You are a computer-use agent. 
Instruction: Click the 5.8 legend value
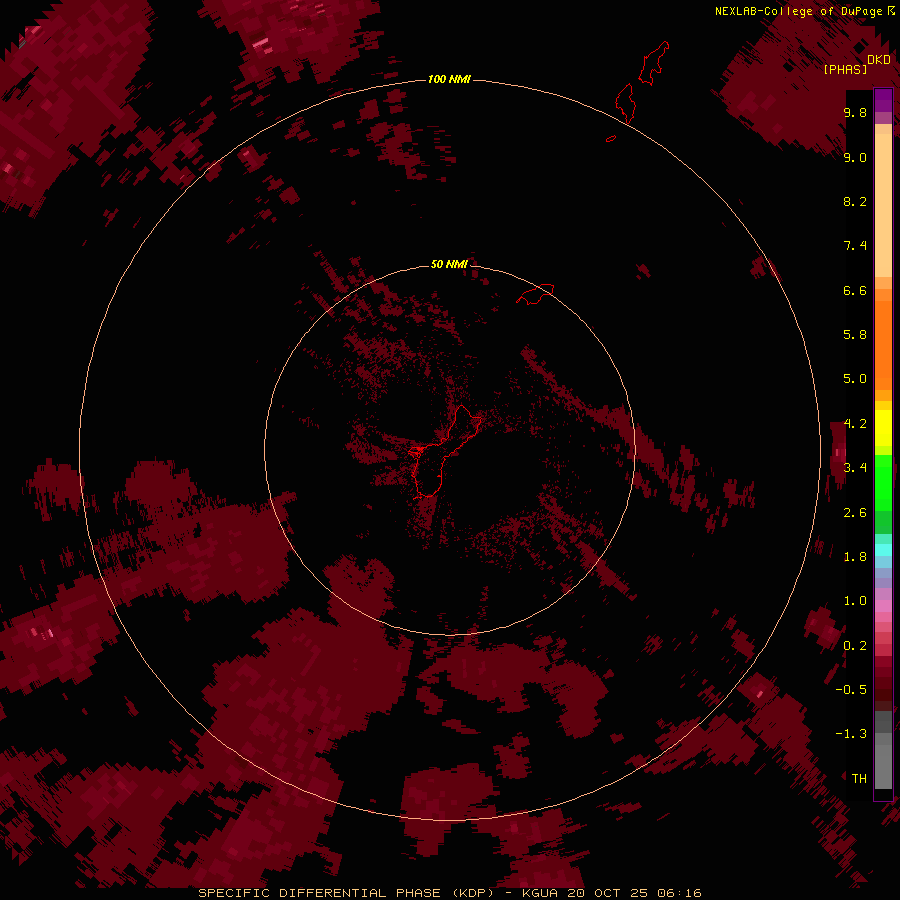click(x=855, y=335)
